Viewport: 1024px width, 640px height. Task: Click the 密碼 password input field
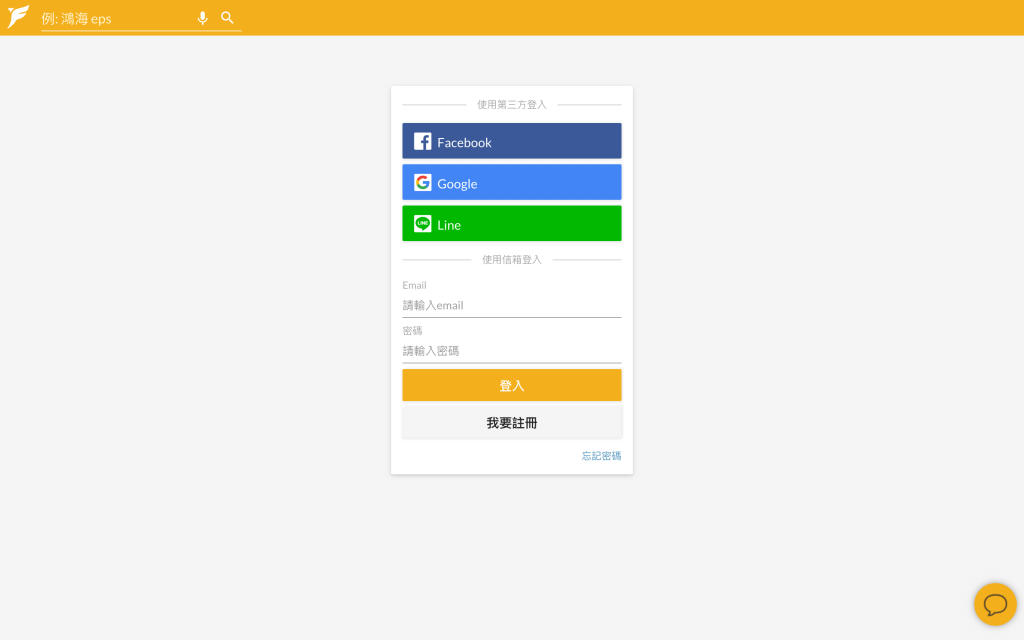511,351
